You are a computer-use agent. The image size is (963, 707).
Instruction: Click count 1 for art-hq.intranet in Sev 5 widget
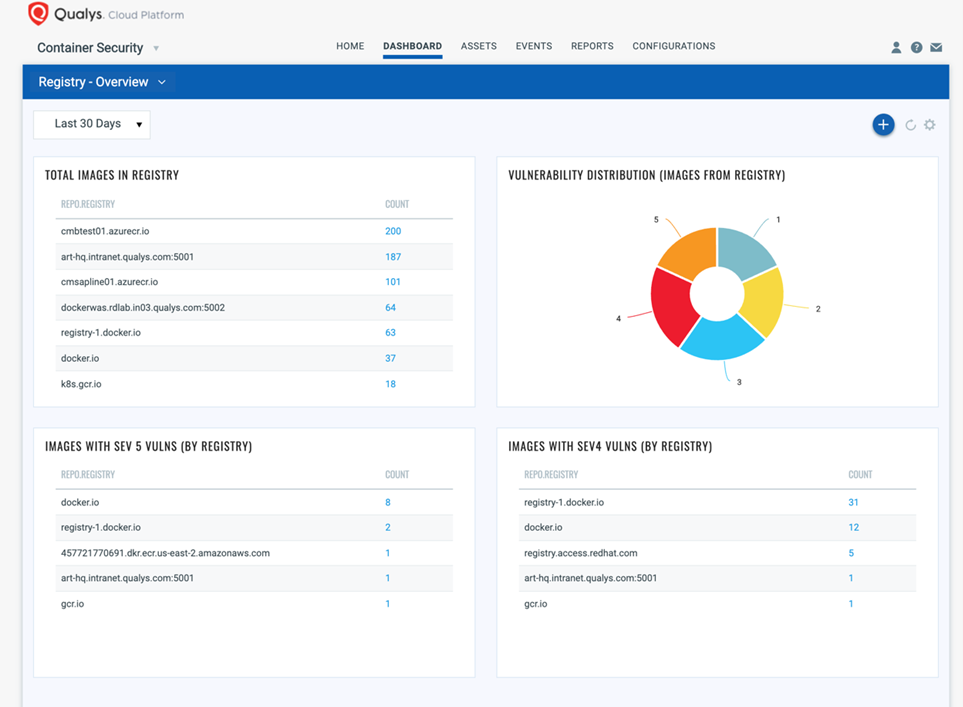click(x=388, y=579)
